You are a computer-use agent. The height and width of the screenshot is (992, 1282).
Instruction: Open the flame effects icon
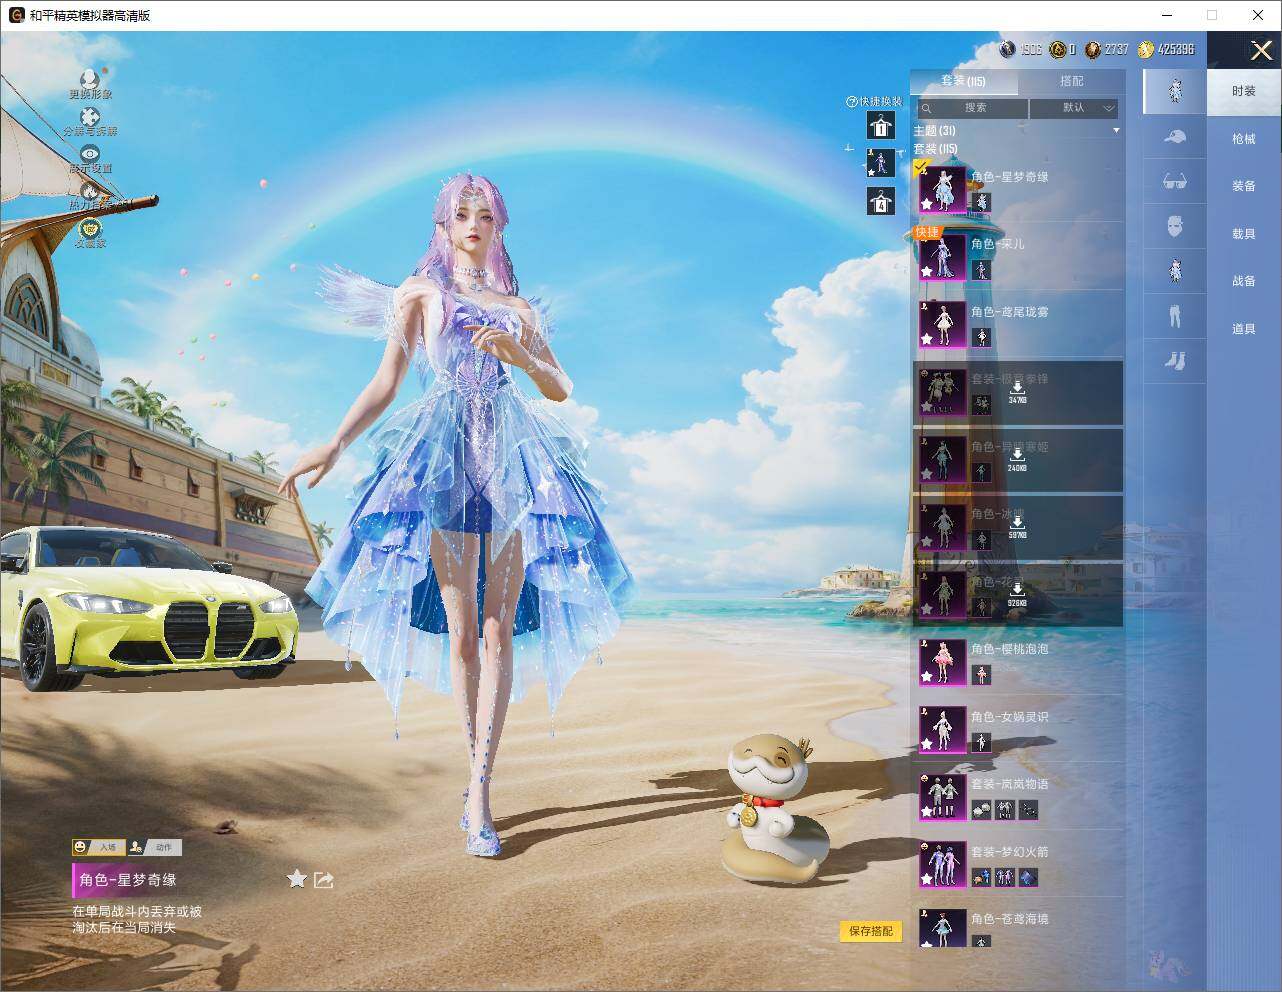click(90, 190)
